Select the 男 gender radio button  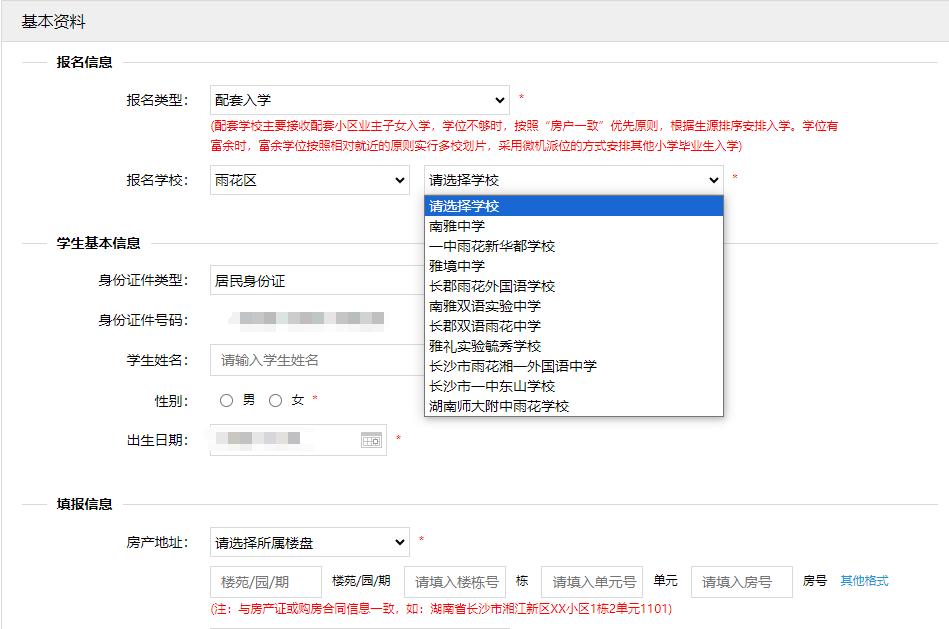226,400
